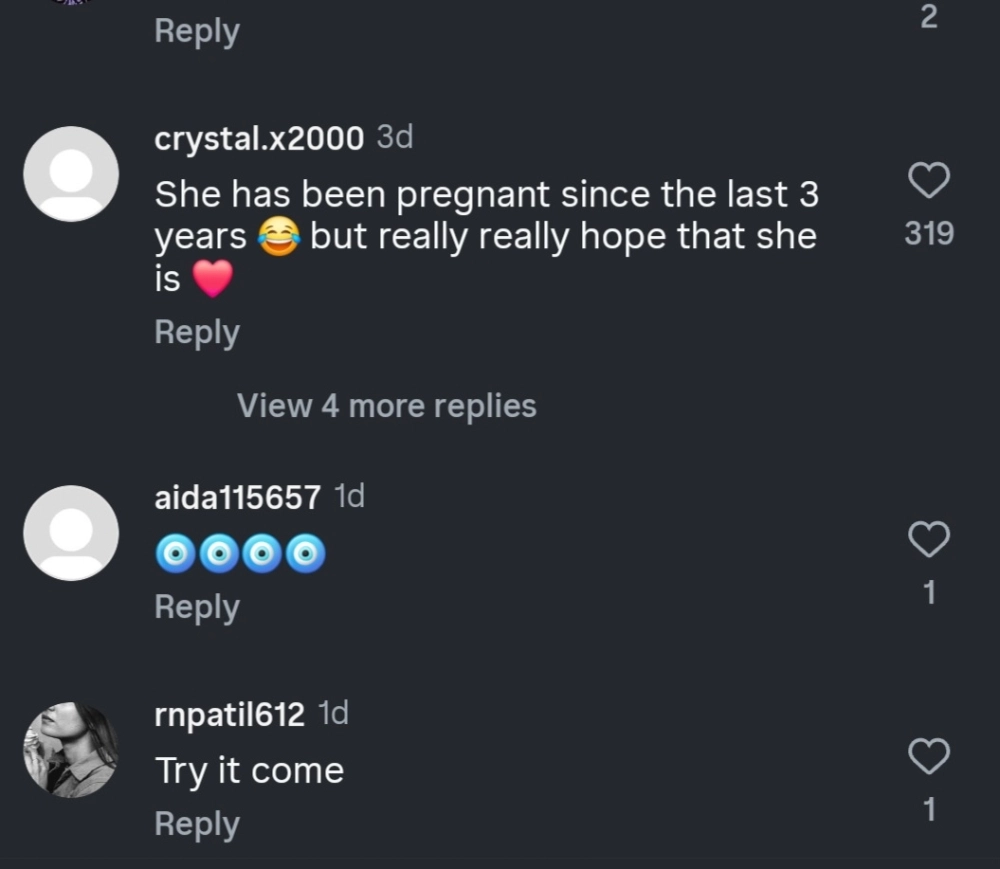Reply to rnpatil612's comment

pyautogui.click(x=197, y=824)
